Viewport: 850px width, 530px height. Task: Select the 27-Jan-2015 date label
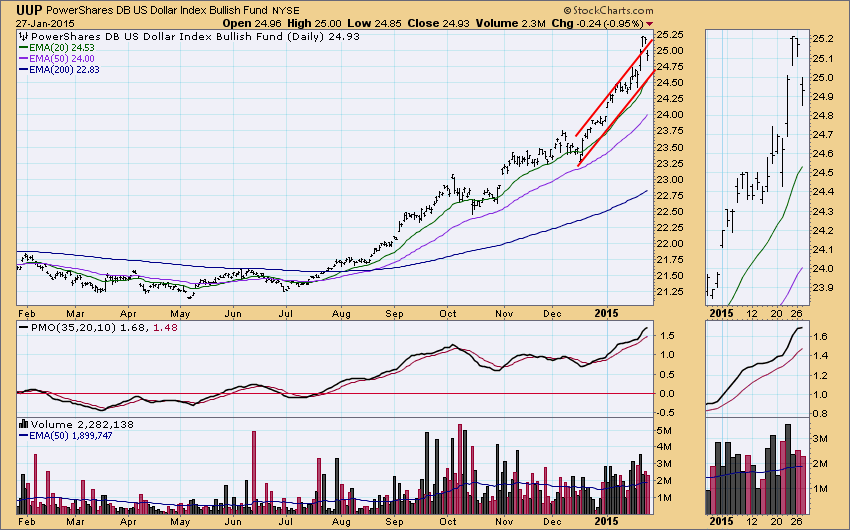click(x=45, y=24)
